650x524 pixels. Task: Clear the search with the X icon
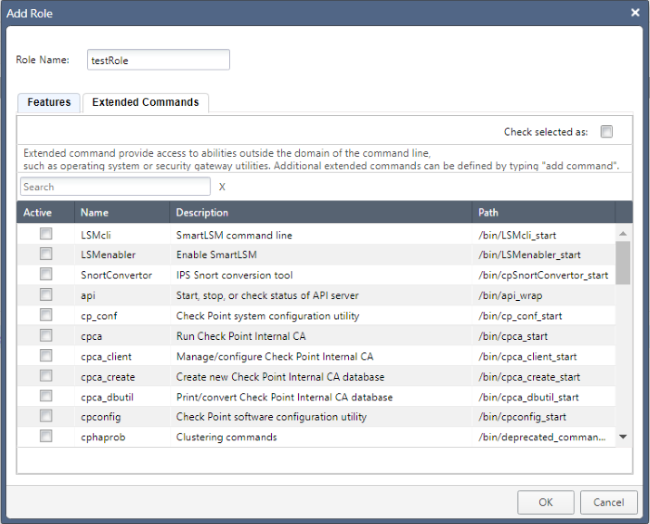point(222,187)
